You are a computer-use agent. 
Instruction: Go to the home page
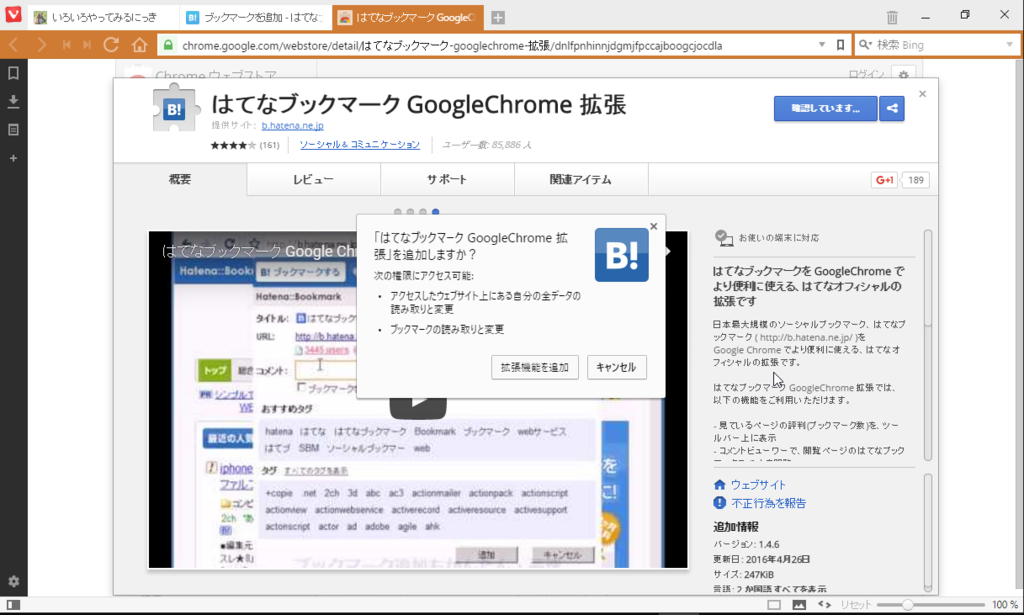tap(139, 45)
